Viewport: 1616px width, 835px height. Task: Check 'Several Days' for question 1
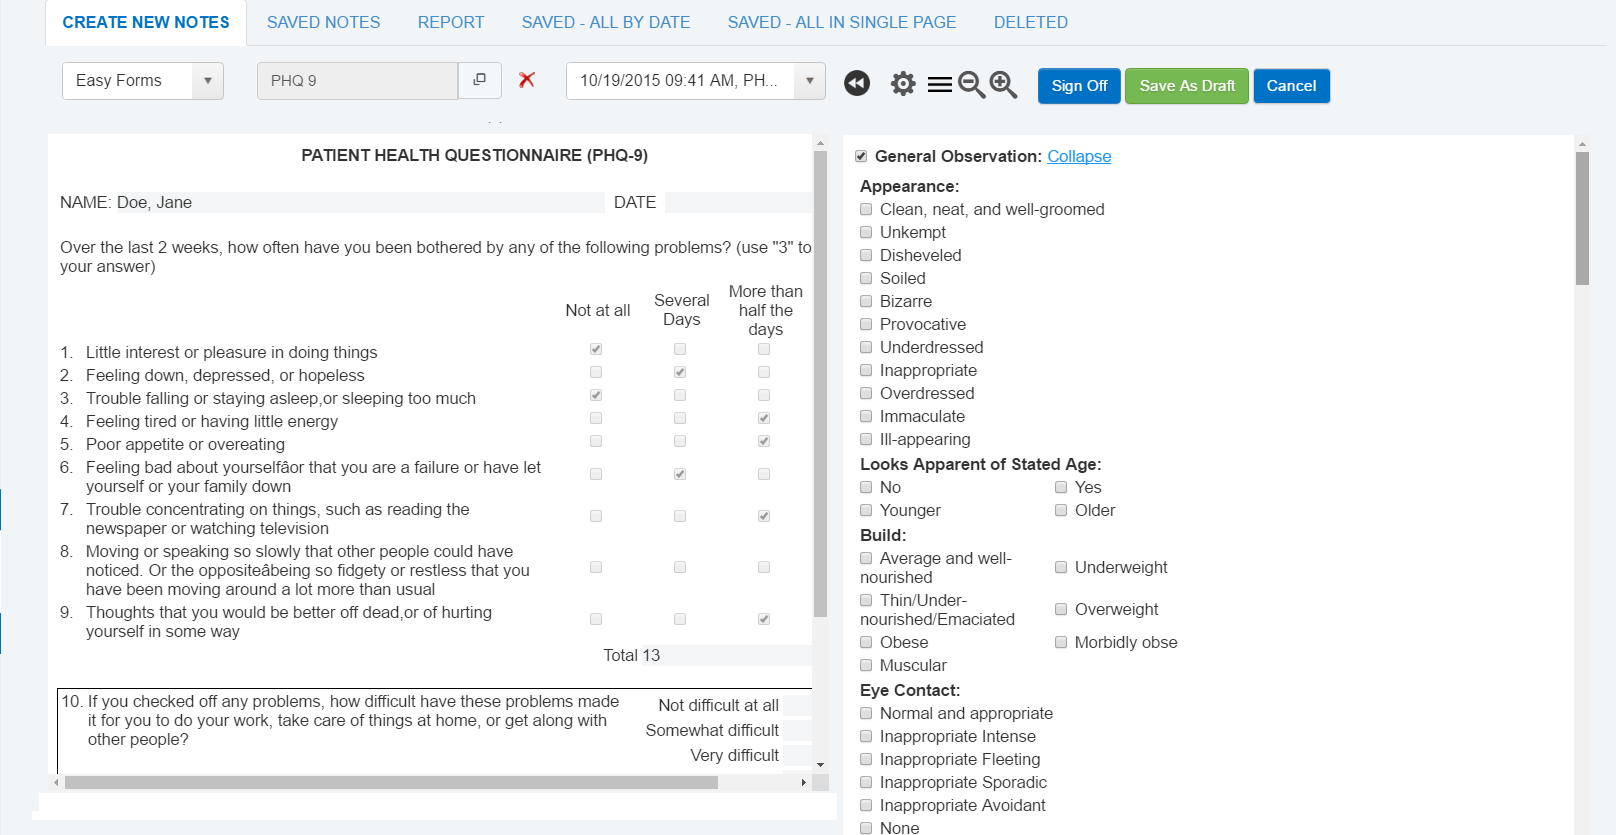680,349
